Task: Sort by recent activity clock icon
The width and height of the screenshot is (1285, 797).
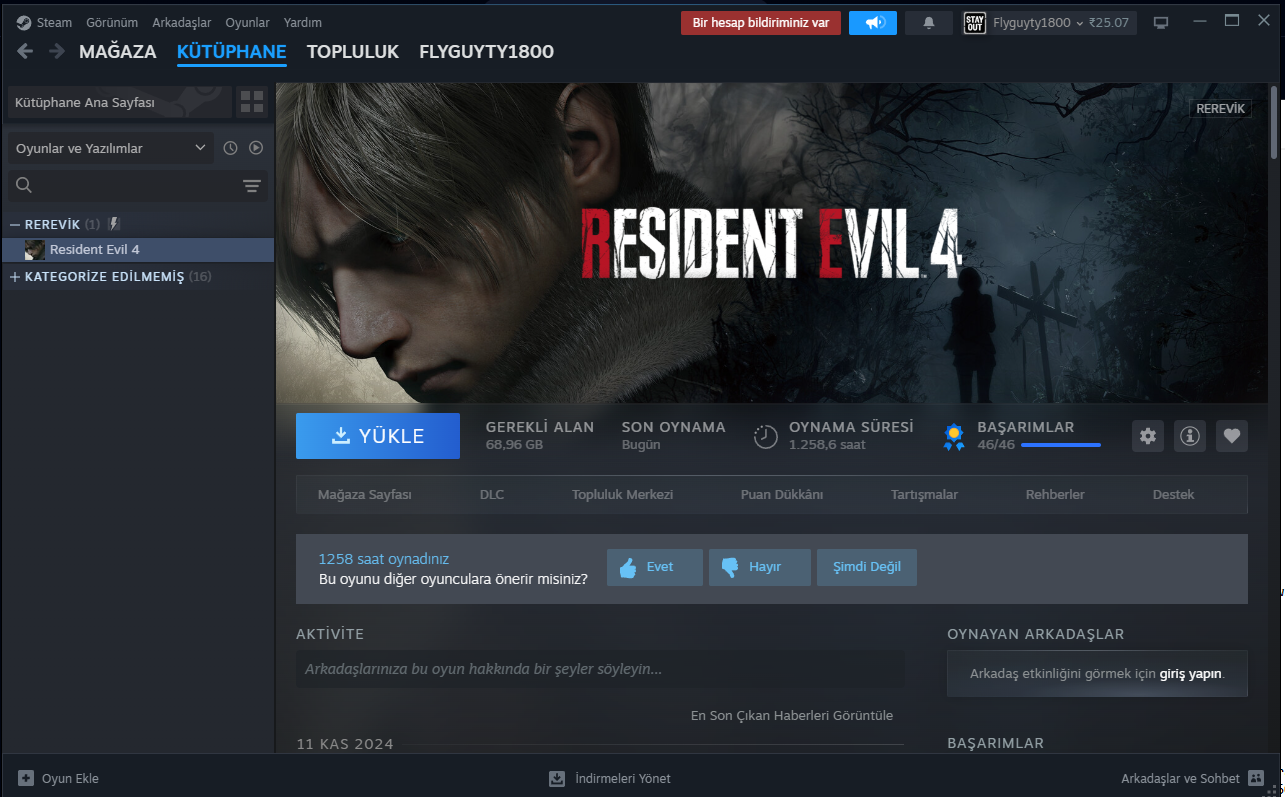Action: 230,148
